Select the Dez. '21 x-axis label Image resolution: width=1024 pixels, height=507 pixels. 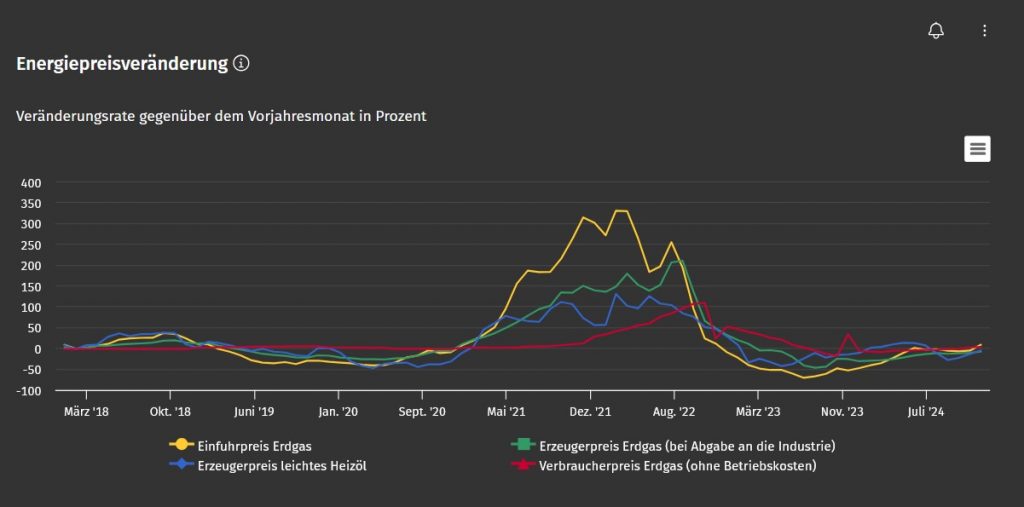point(591,411)
